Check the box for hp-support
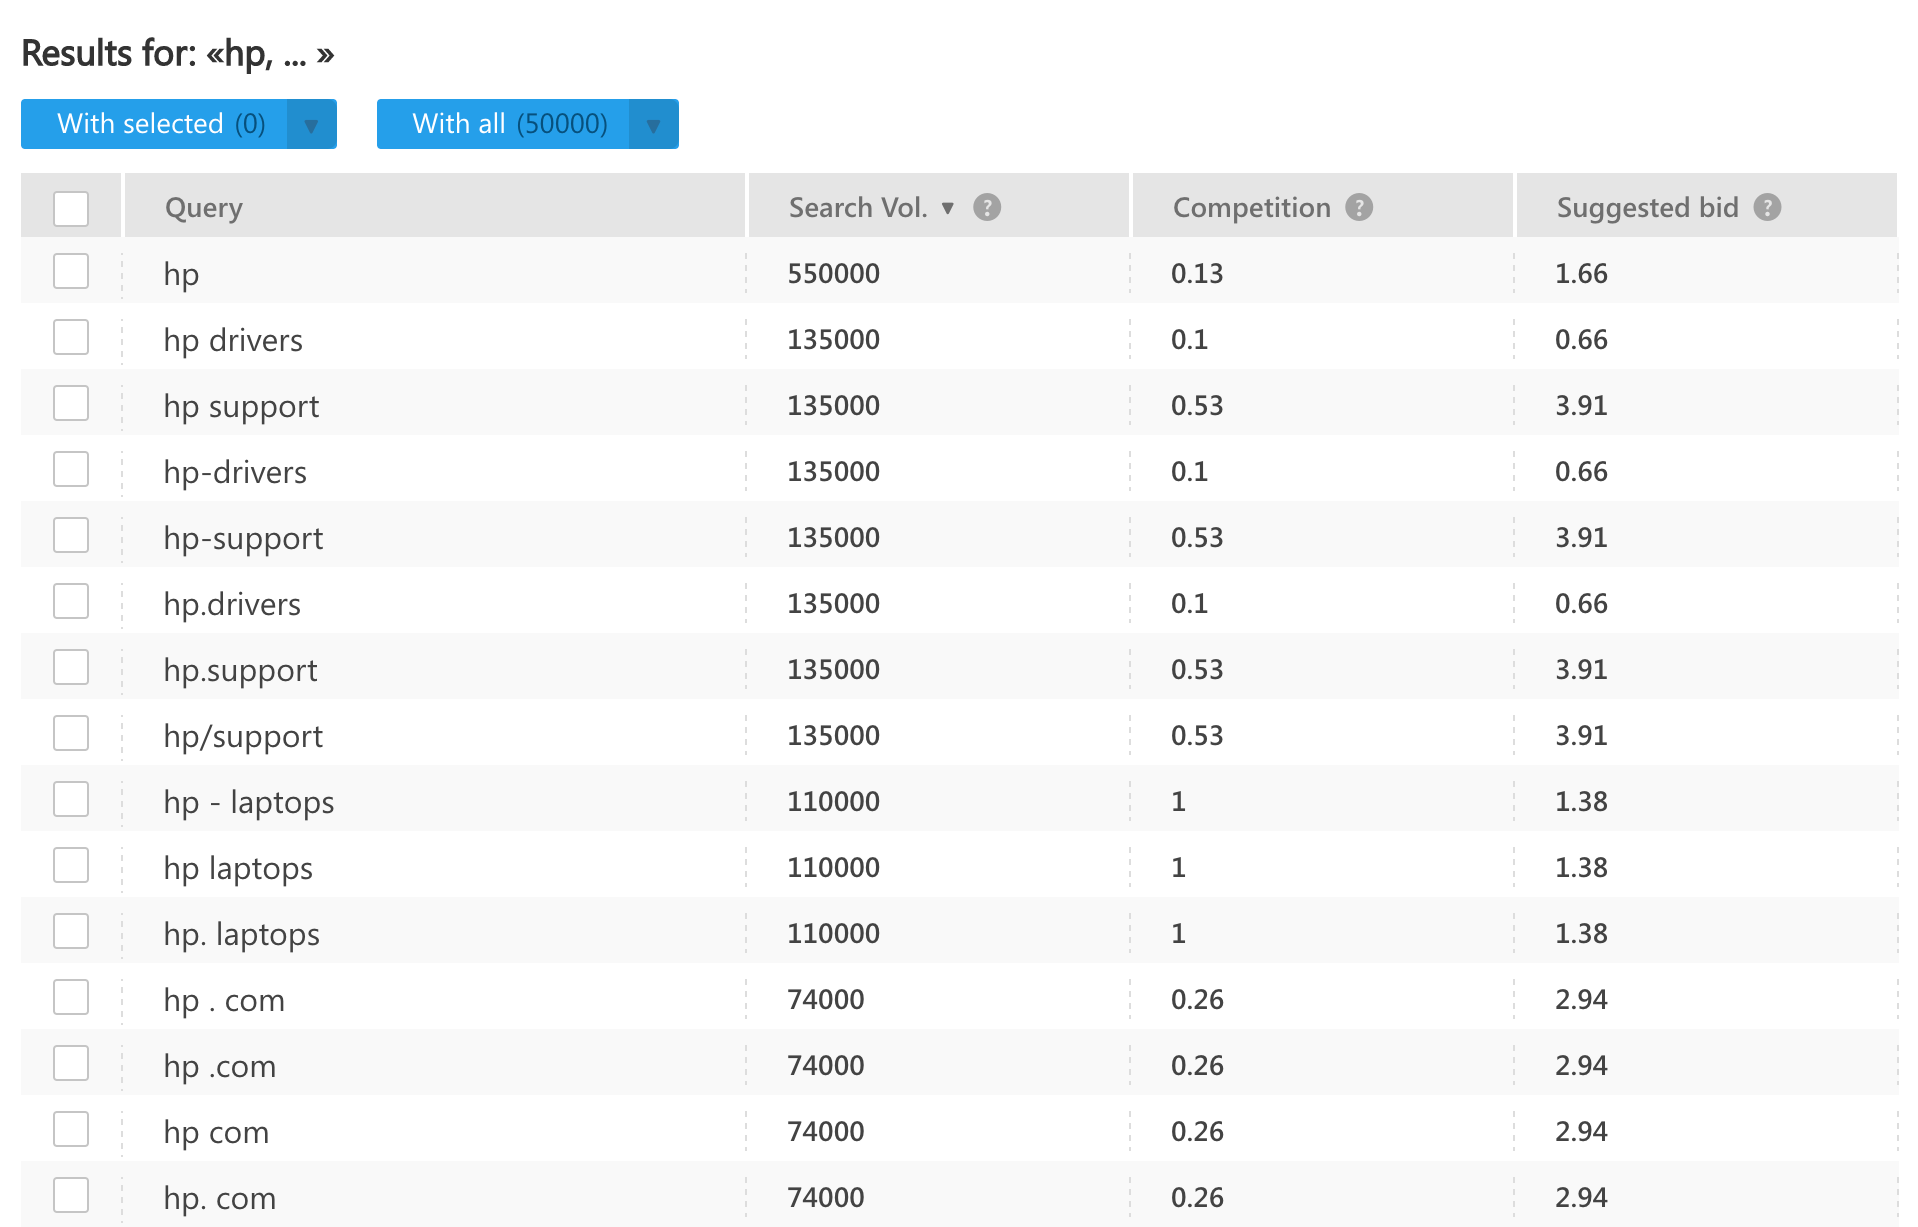Viewport: 1918px width, 1227px height. click(x=71, y=535)
